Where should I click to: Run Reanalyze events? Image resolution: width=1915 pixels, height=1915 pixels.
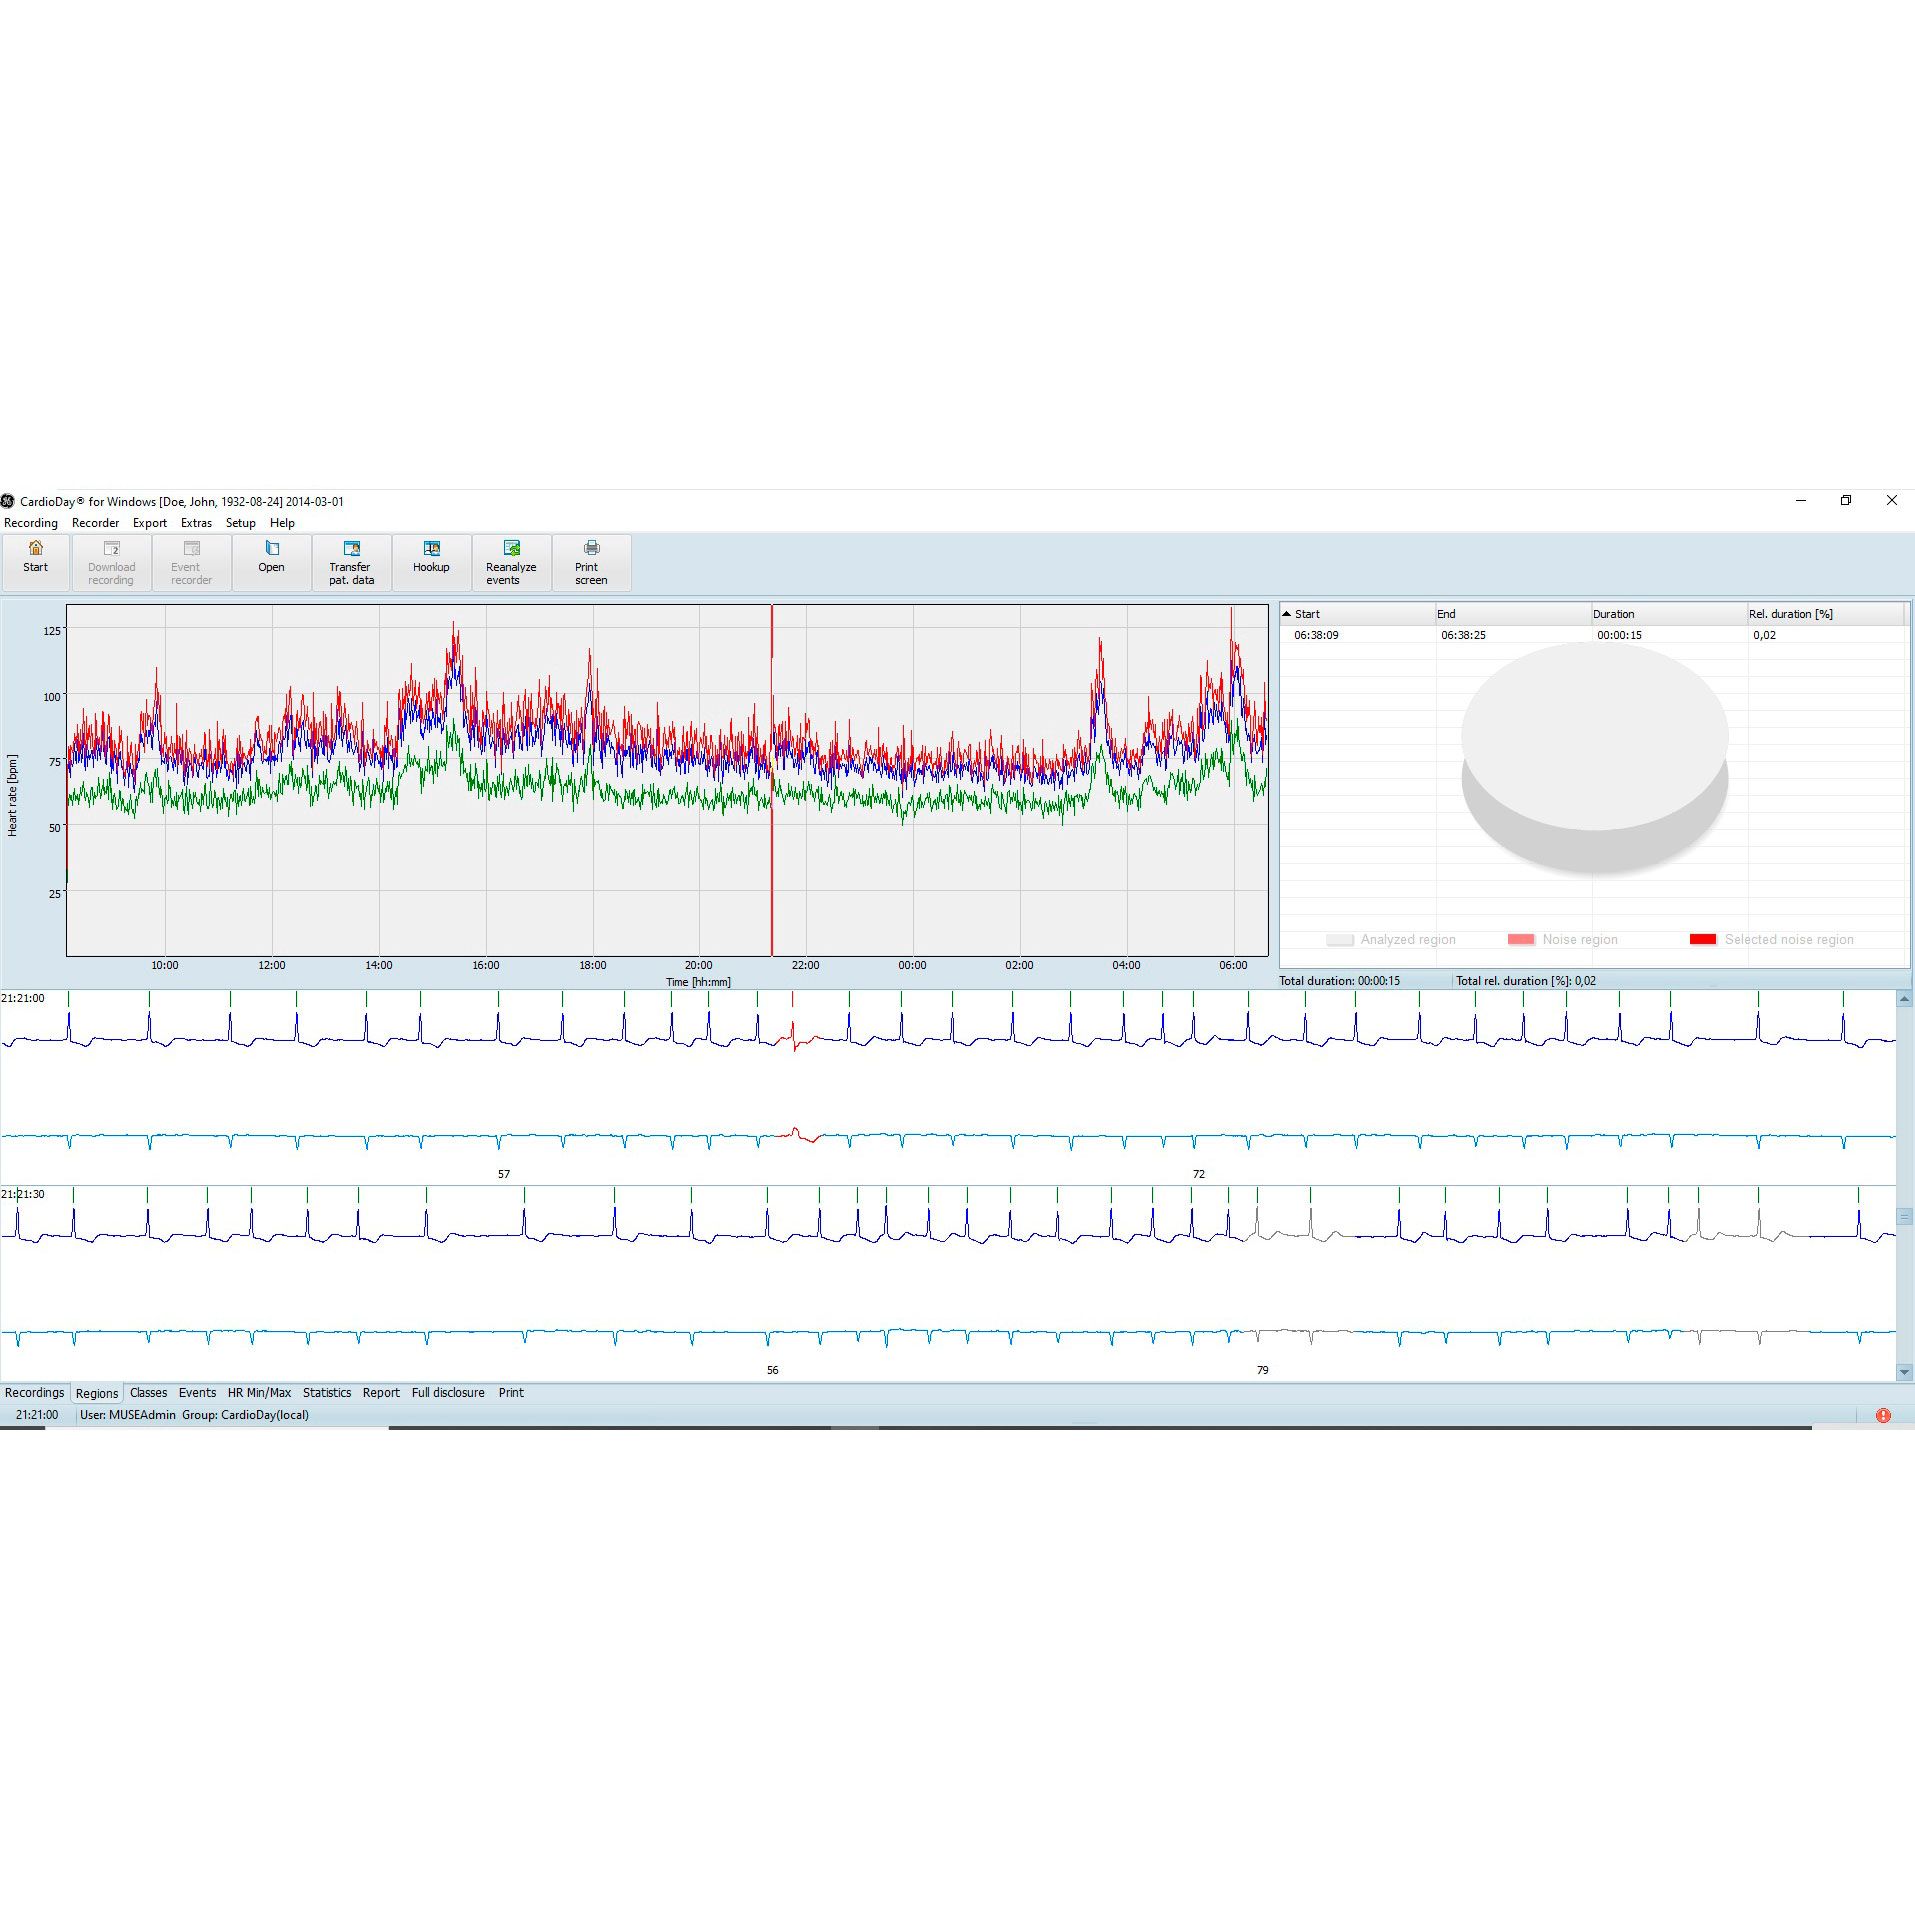[x=511, y=549]
